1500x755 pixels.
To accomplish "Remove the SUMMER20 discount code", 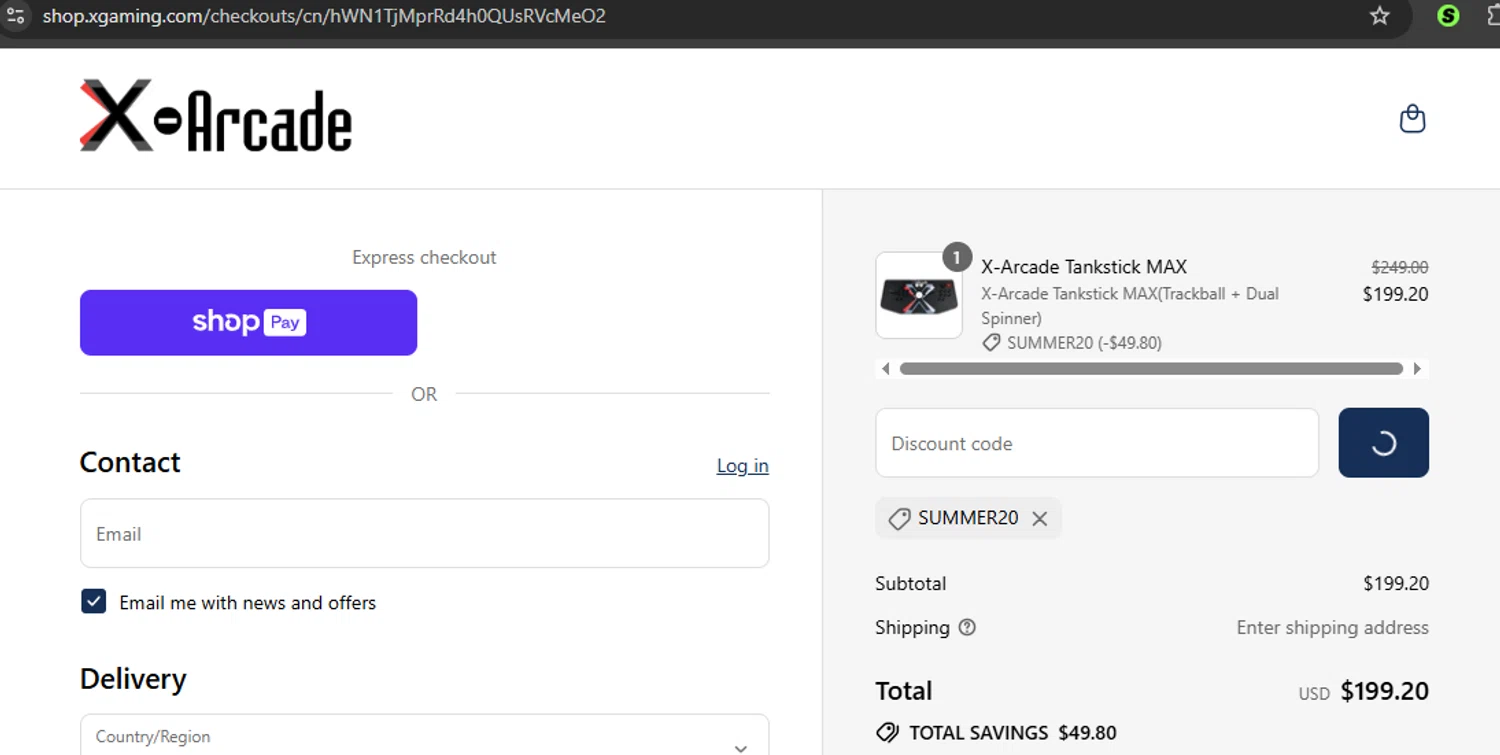I will click(x=1040, y=518).
